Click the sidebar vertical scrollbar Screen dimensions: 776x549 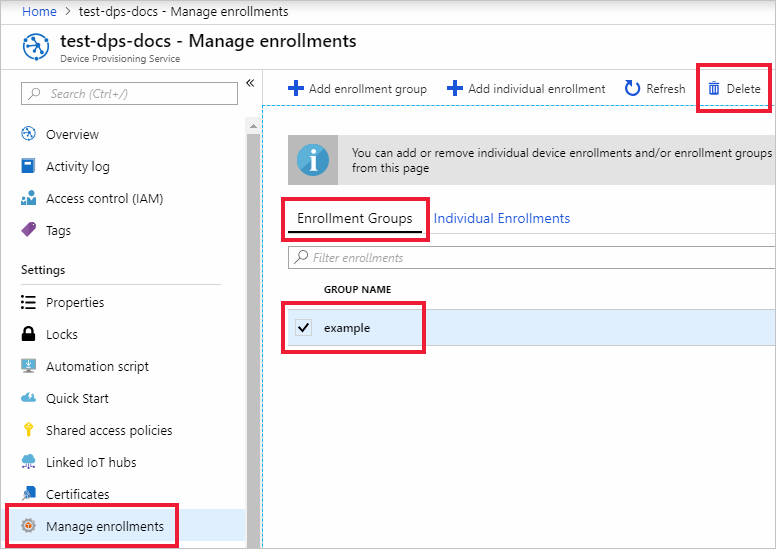[253, 300]
